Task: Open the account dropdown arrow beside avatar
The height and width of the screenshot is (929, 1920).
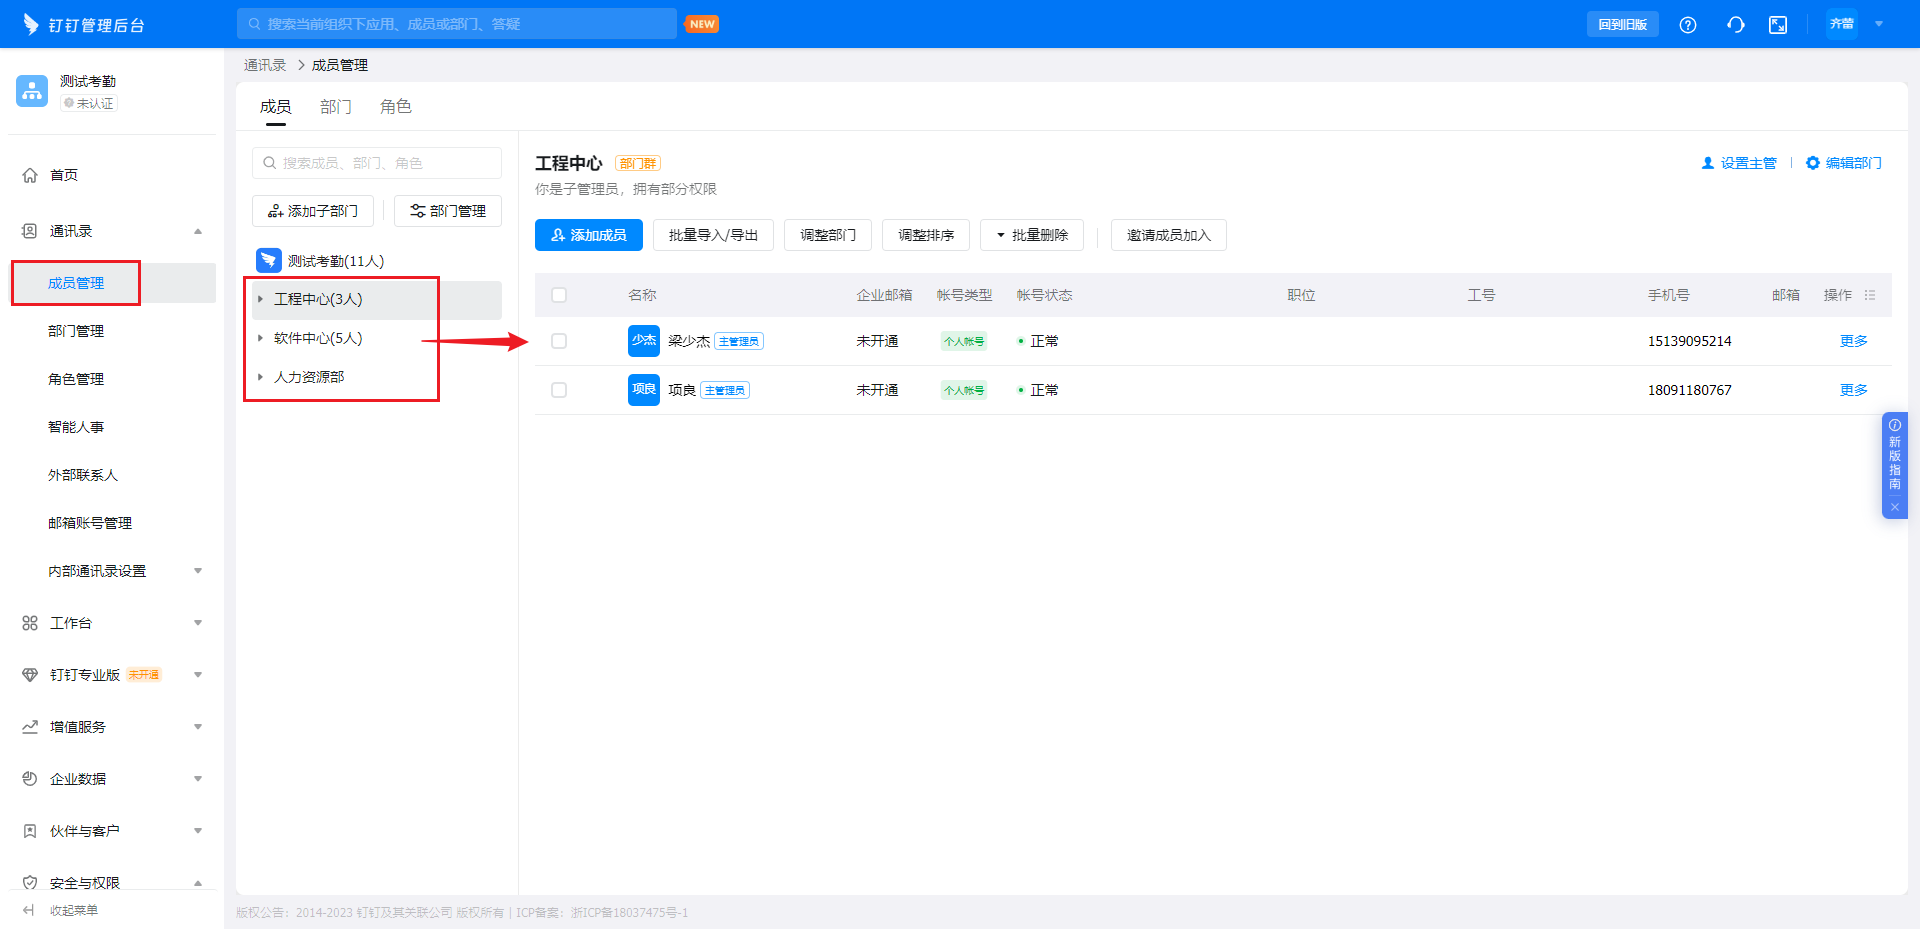Action: coord(1879,24)
